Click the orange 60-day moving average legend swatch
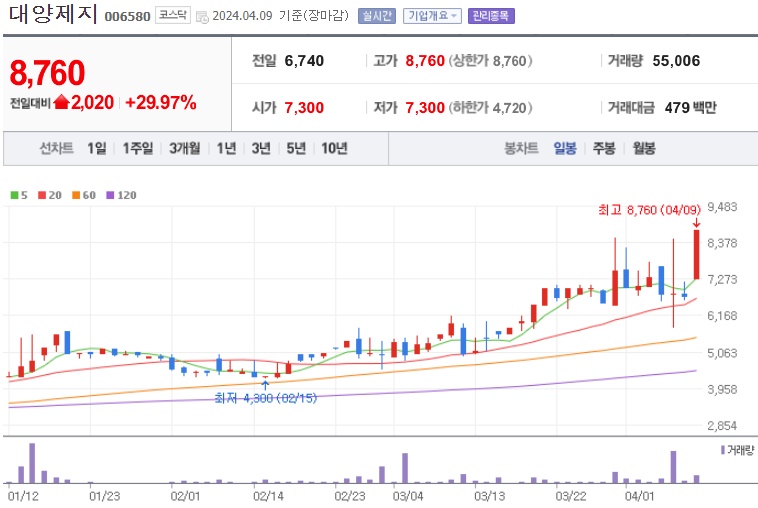The image size is (758, 508). click(76, 195)
